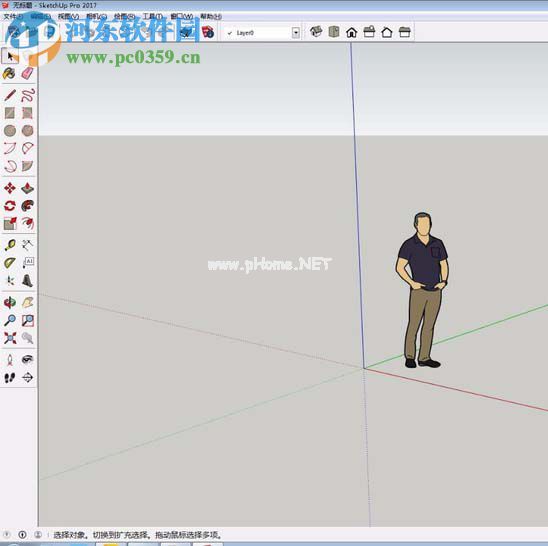Select the standing human figure component

(422, 290)
